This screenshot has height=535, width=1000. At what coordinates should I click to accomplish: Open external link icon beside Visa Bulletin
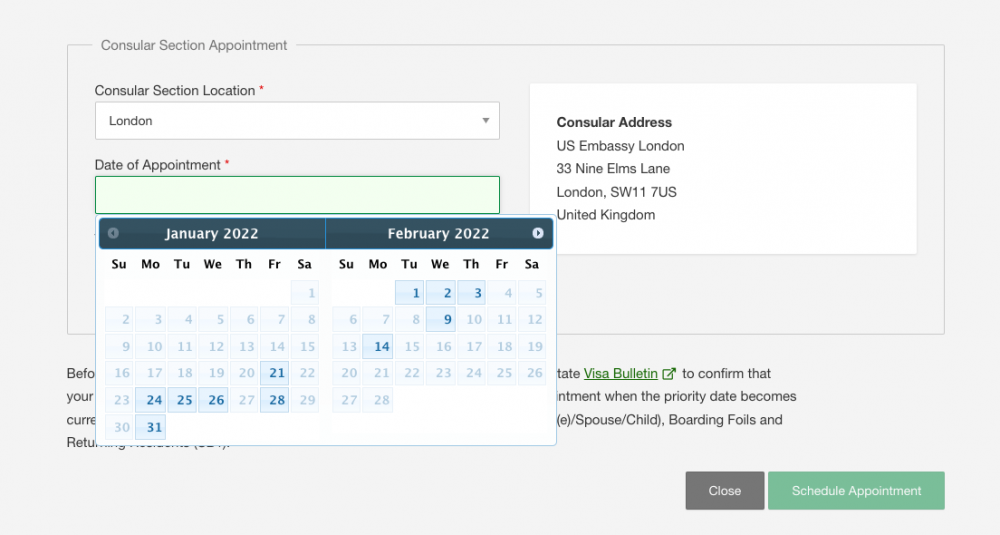(670, 374)
